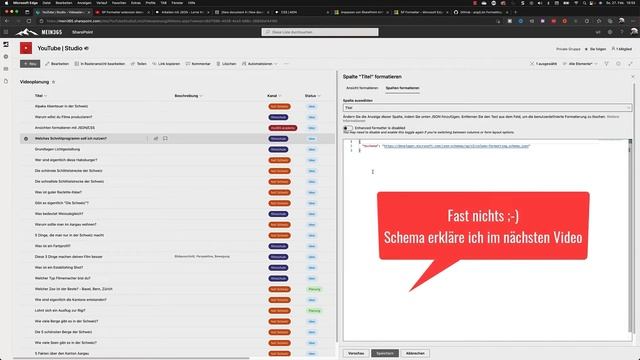The width and height of the screenshot is (640, 360).
Task: Open the 'Spalte auswählen' Titel dropdown
Action: click(487, 108)
